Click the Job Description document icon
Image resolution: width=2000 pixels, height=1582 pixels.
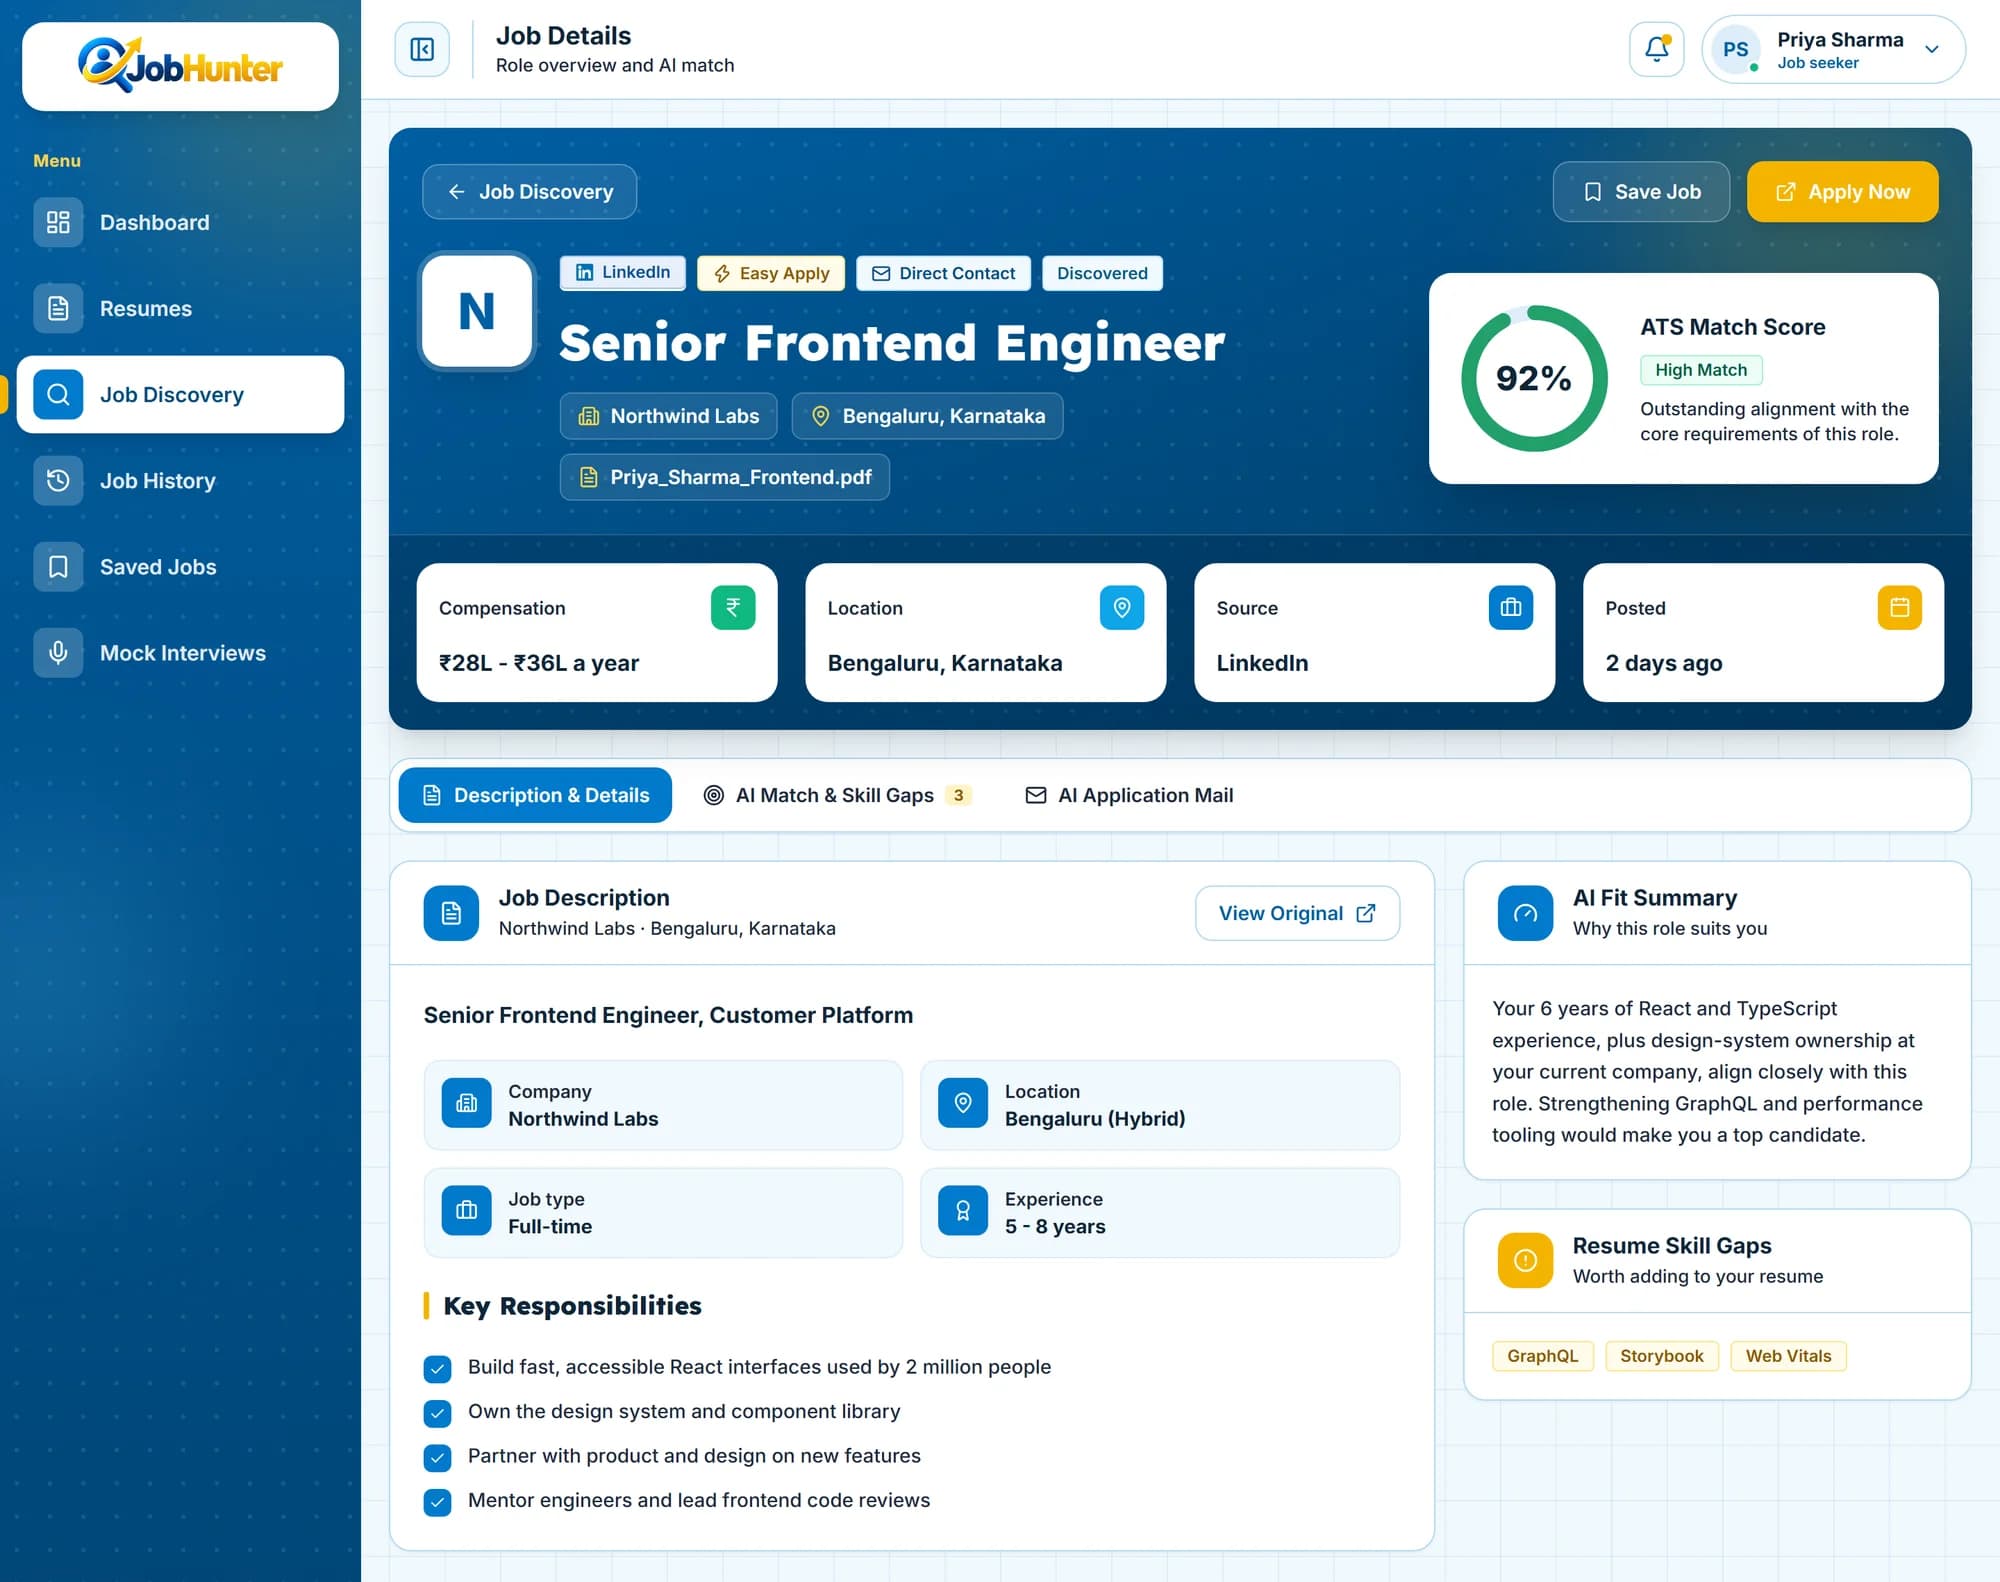click(451, 913)
